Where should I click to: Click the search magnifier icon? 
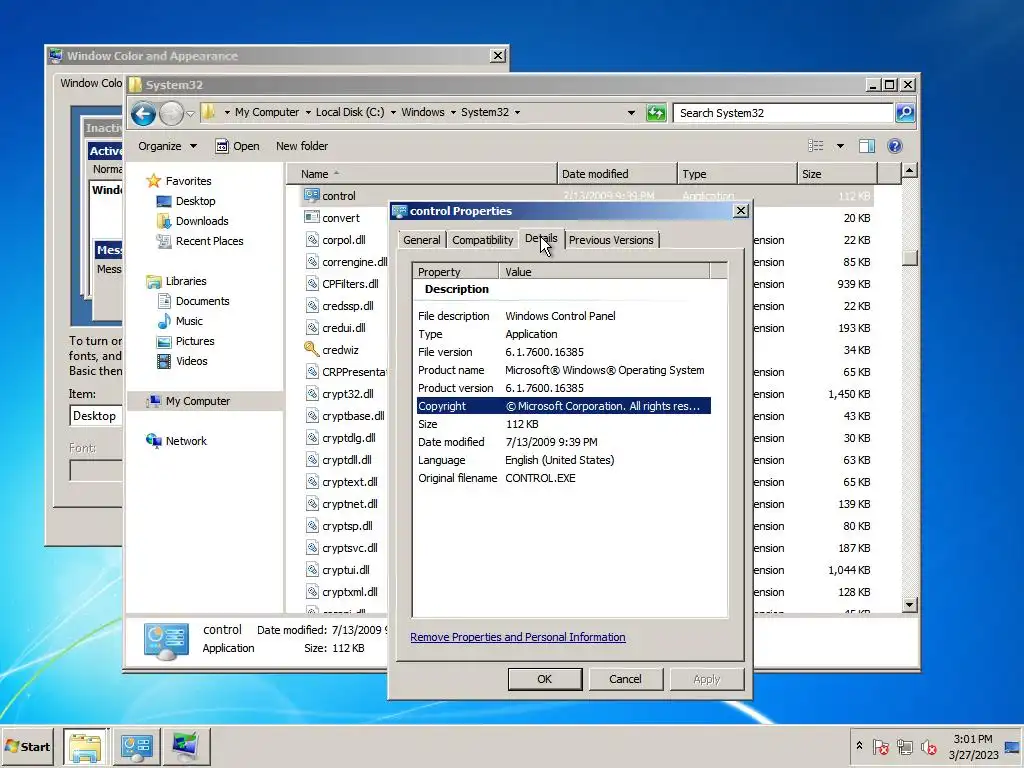905,113
